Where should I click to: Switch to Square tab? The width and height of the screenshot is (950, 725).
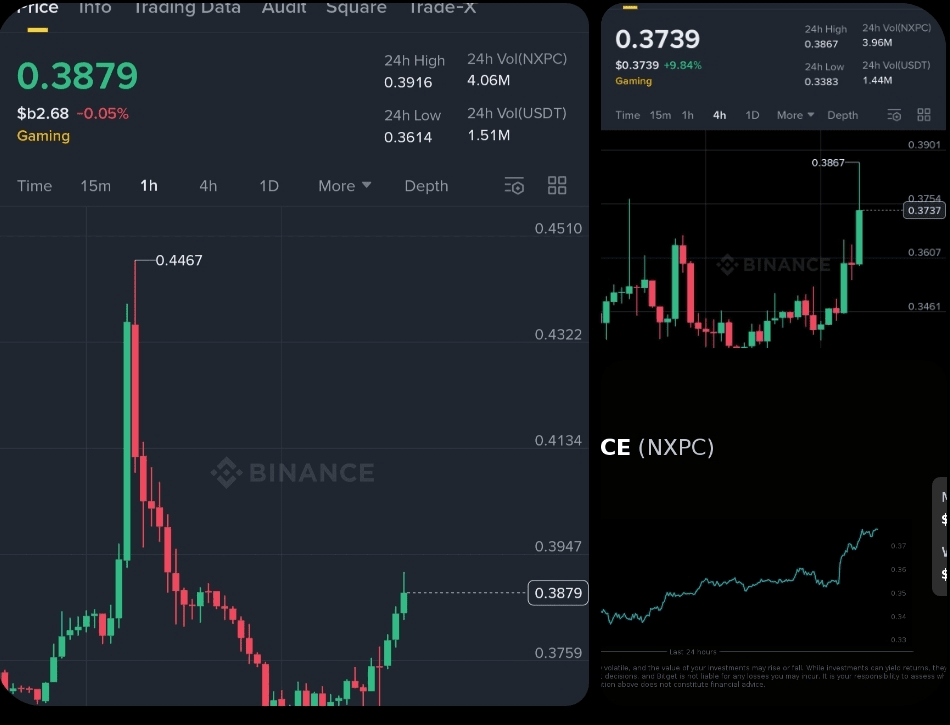click(x=356, y=8)
